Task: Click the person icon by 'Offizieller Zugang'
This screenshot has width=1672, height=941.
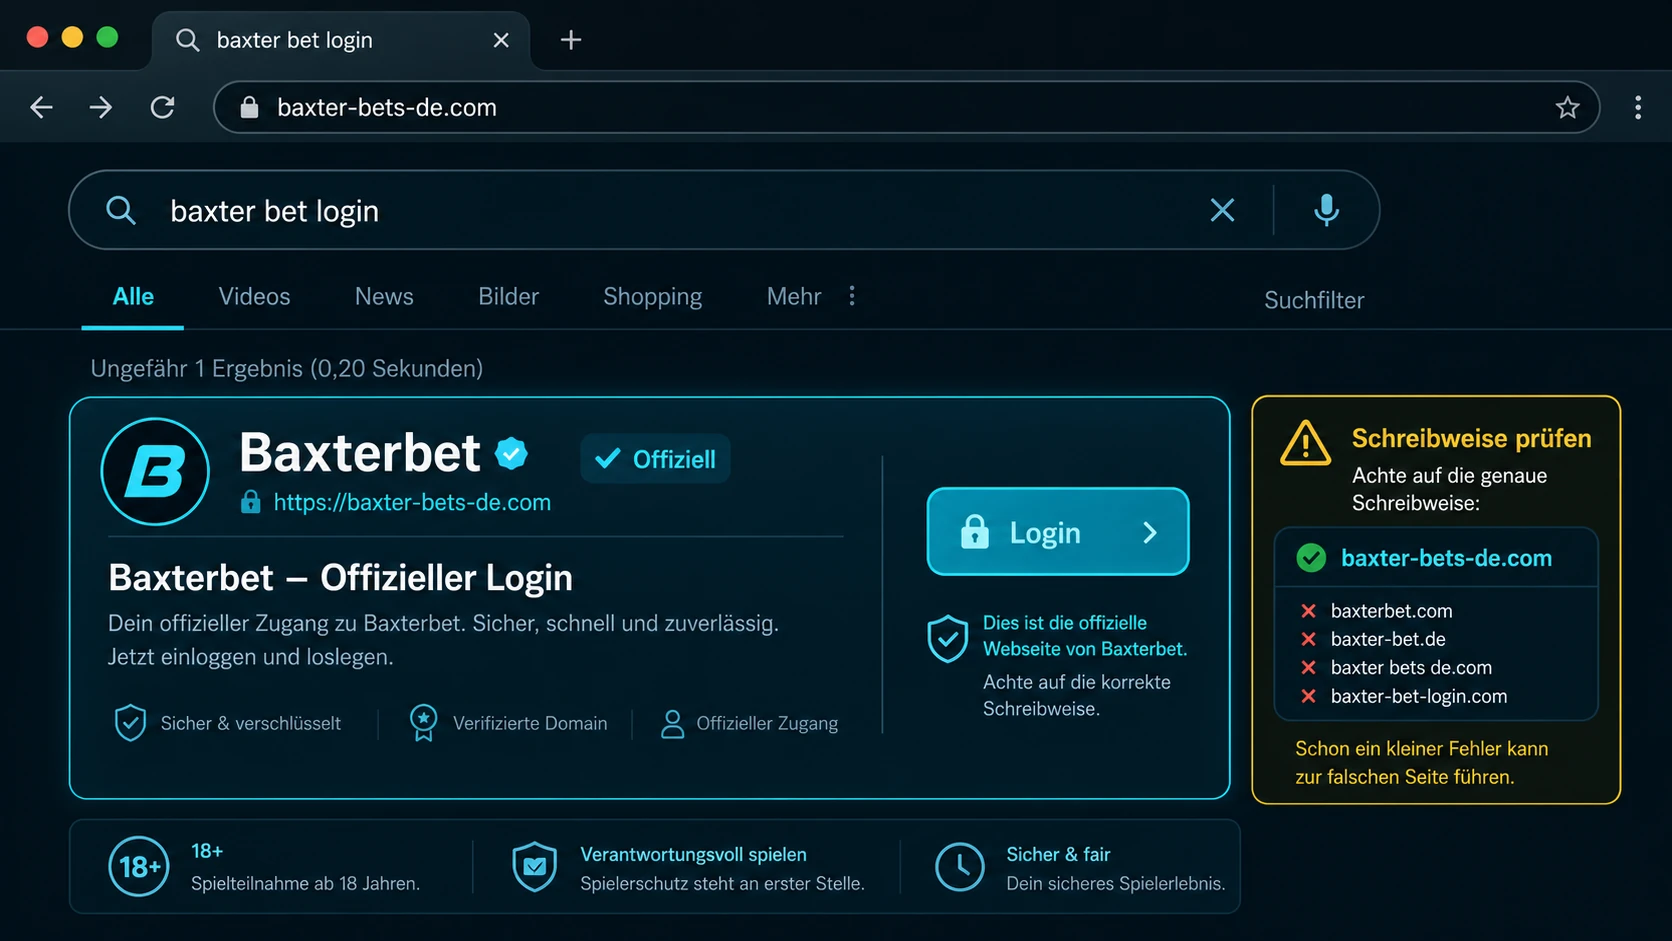Action: click(x=672, y=723)
